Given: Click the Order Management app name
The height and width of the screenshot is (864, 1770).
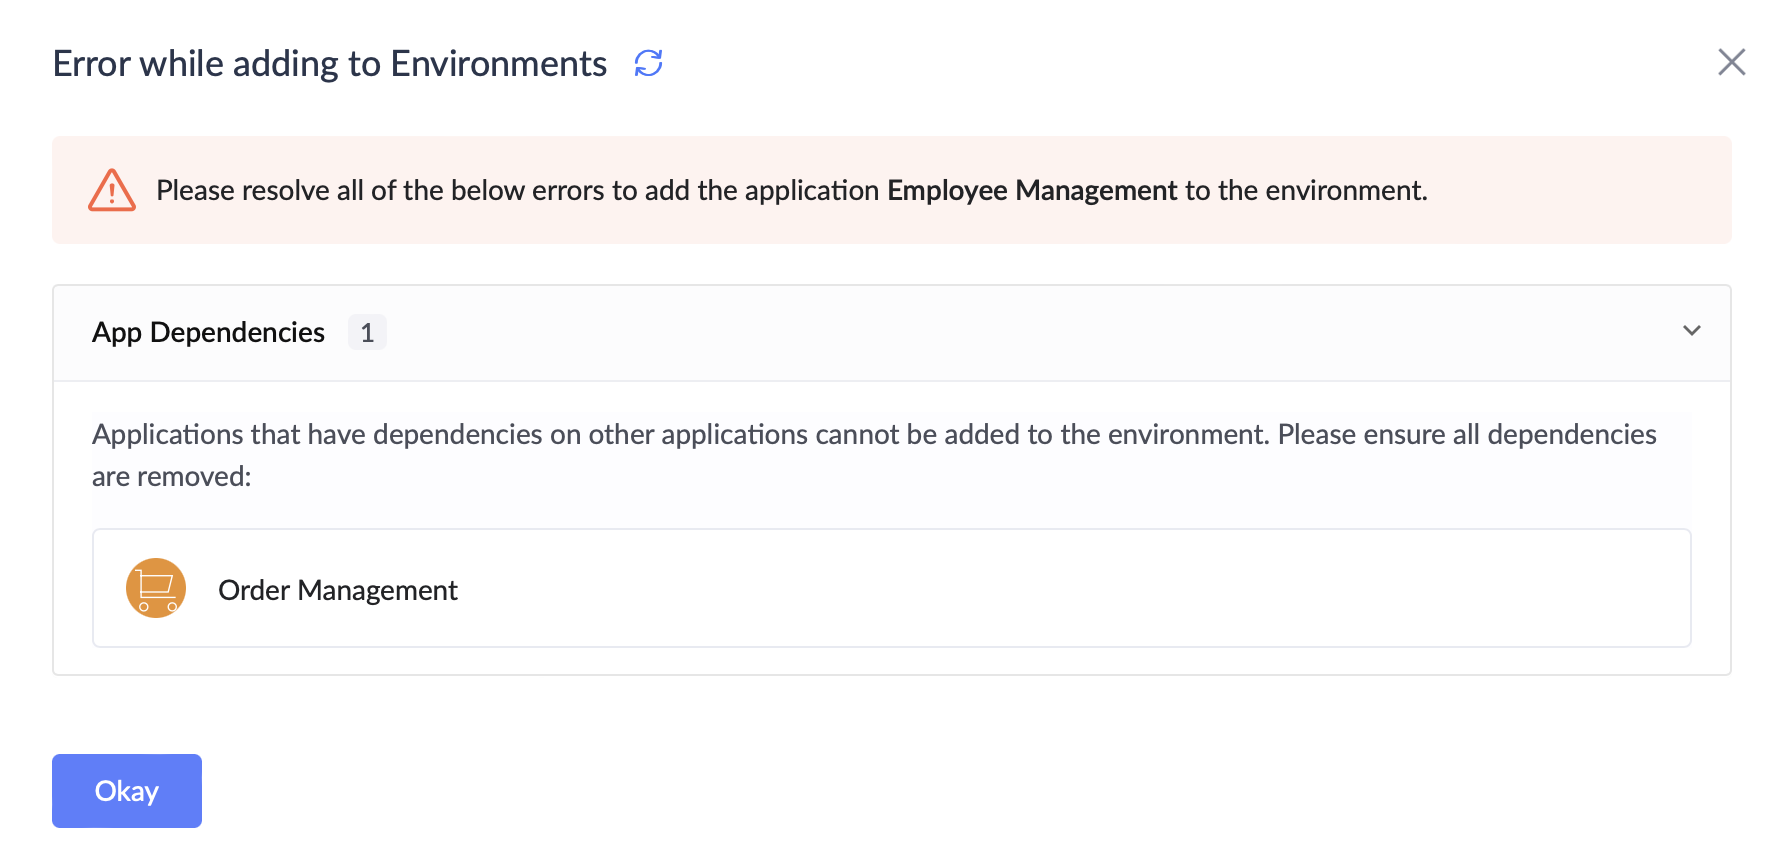Looking at the screenshot, I should click(x=338, y=590).
